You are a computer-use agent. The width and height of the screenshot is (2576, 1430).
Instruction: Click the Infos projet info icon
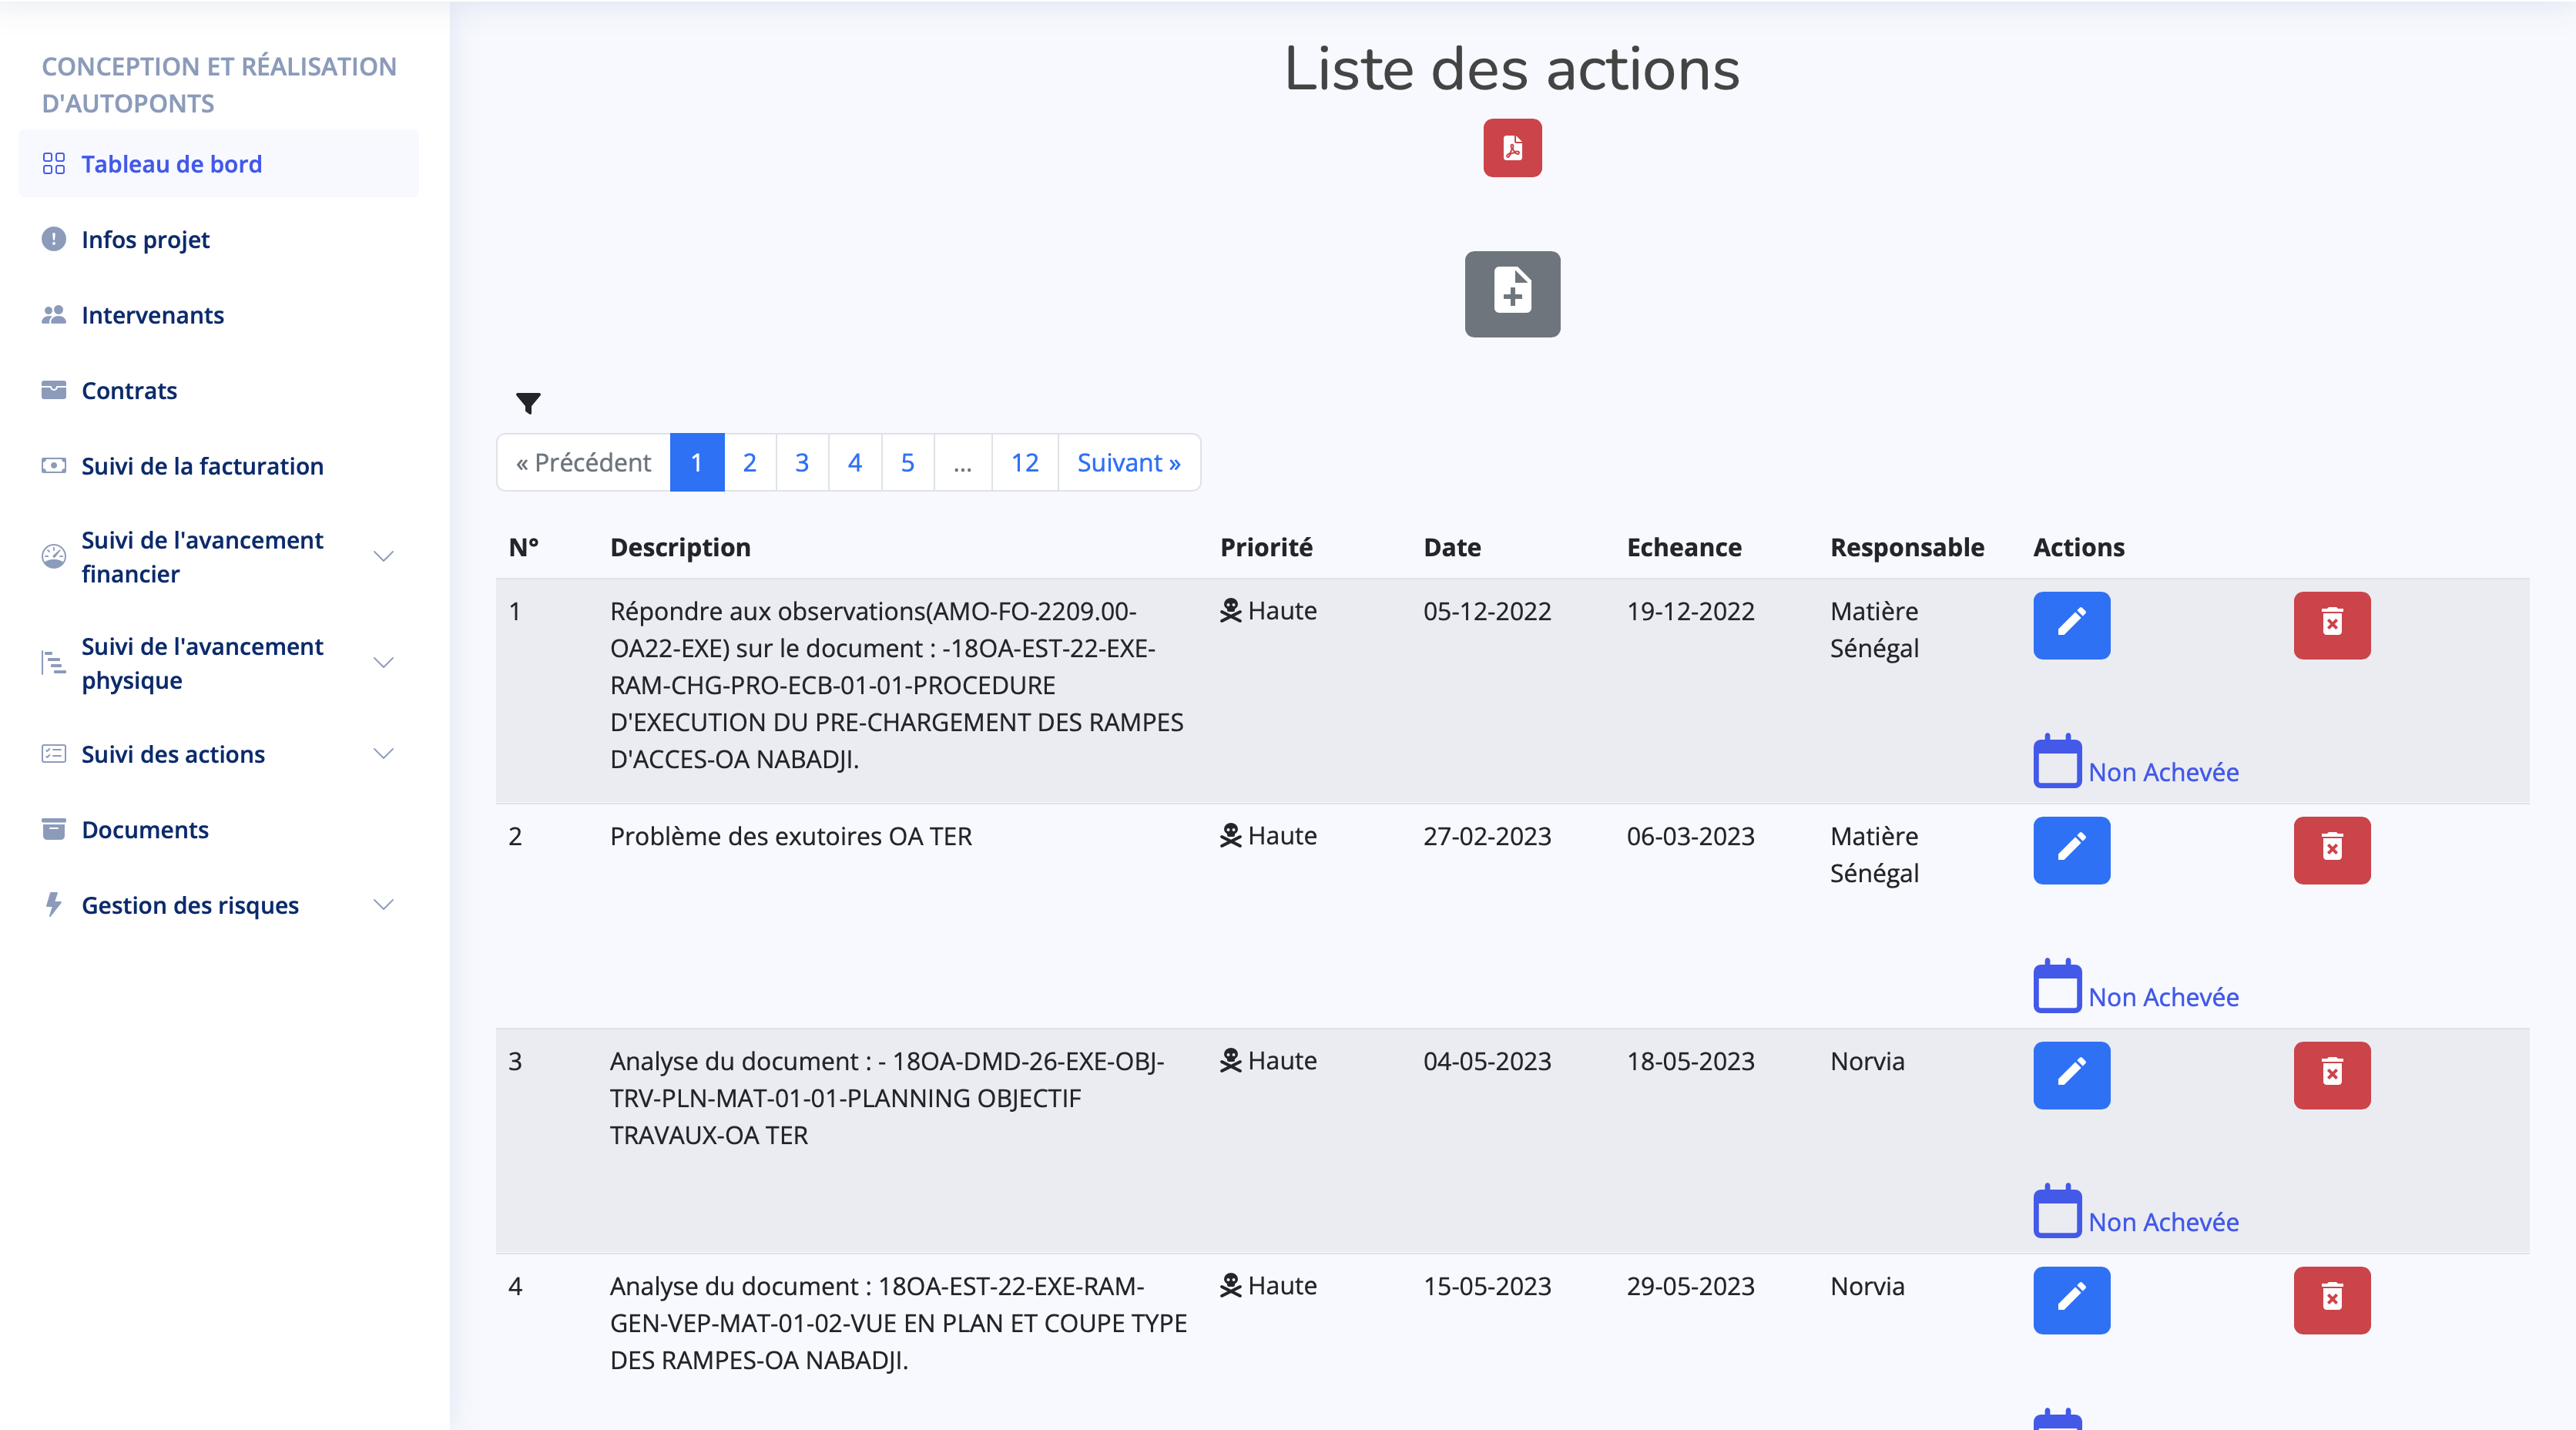54,239
